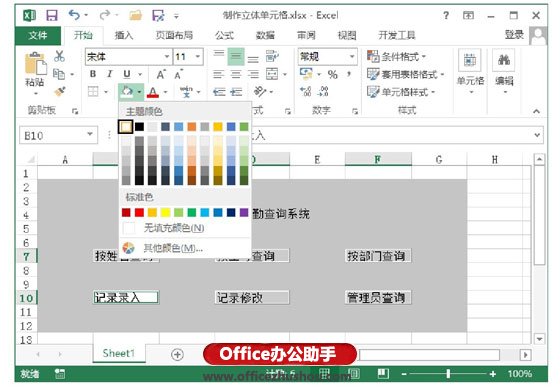Apply the borders button
The height and width of the screenshot is (392, 560).
(93, 92)
